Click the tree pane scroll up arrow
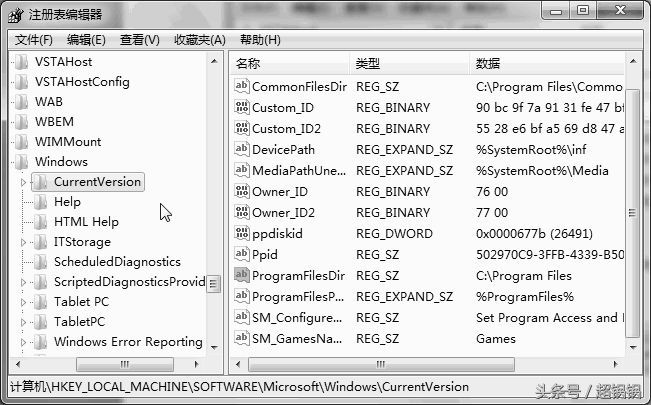The width and height of the screenshot is (651, 405). [x=214, y=61]
